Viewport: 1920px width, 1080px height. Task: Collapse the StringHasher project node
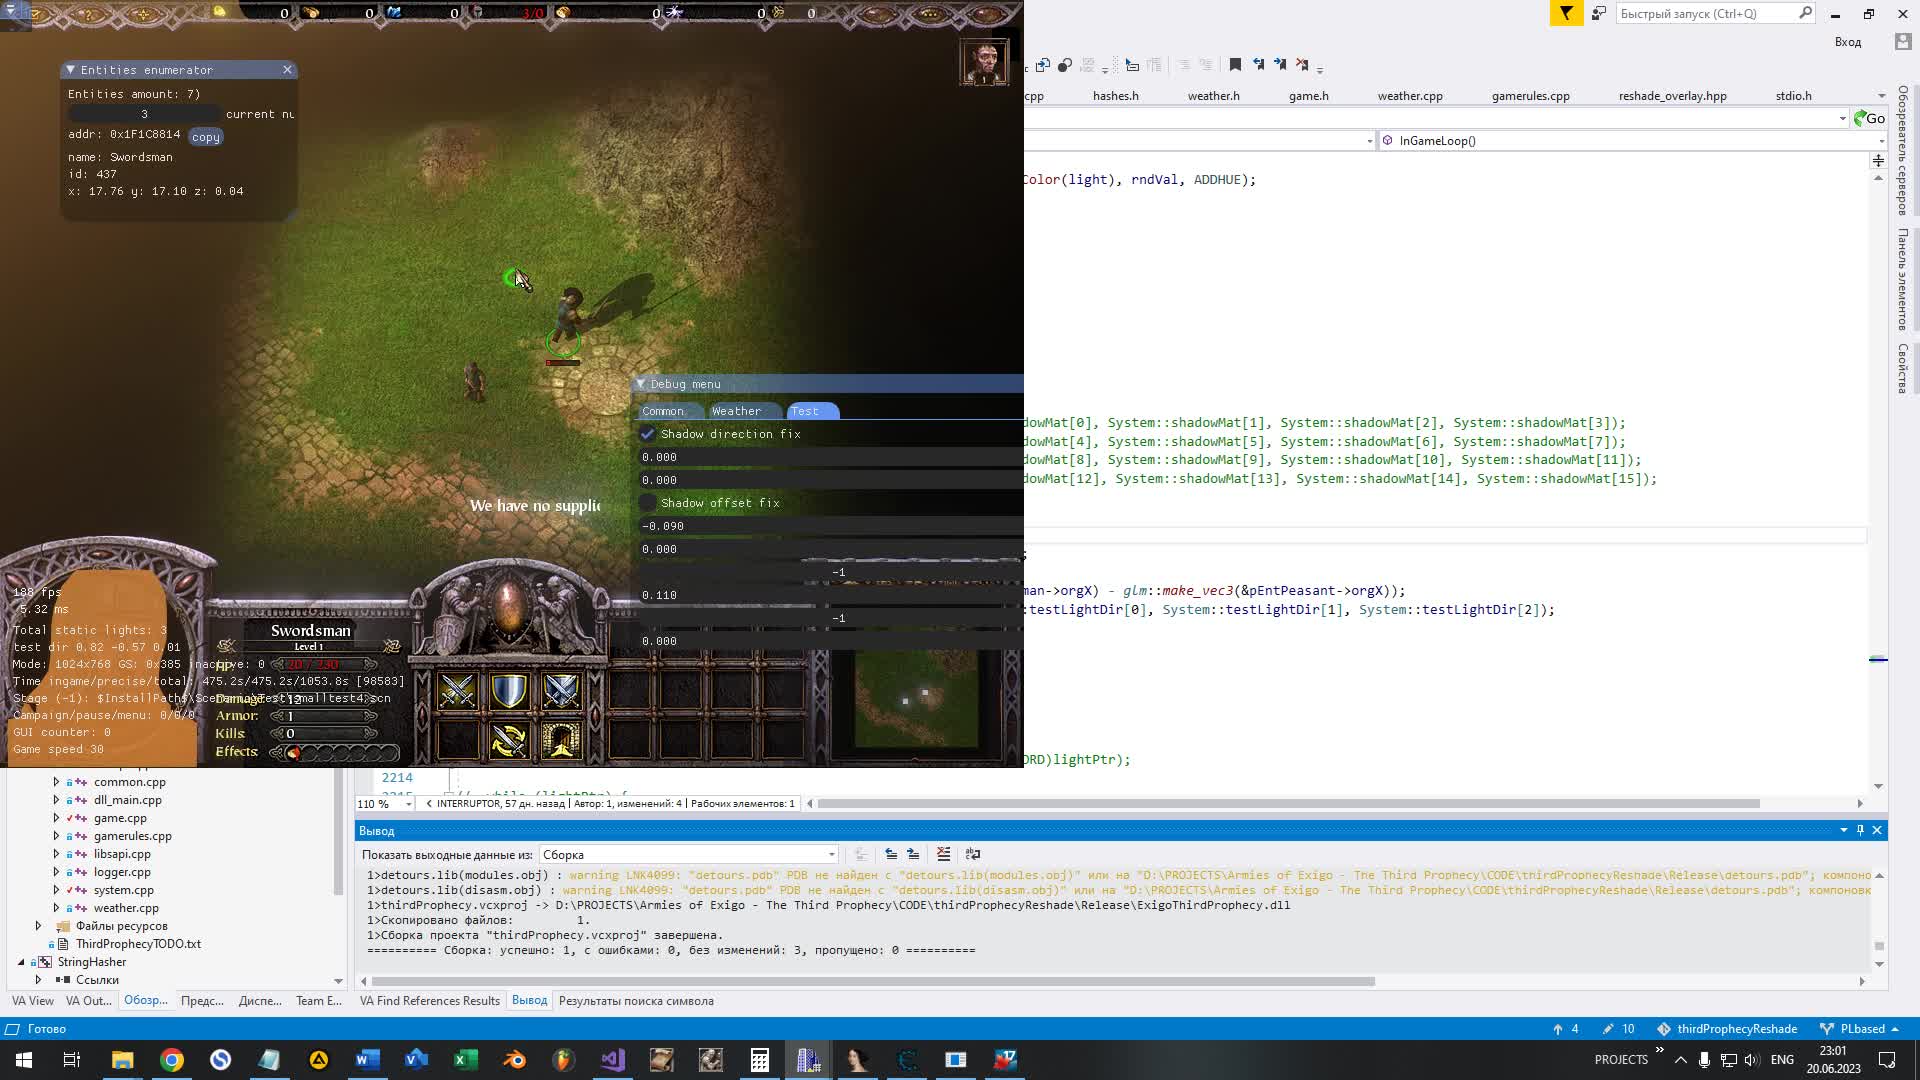coord(21,962)
